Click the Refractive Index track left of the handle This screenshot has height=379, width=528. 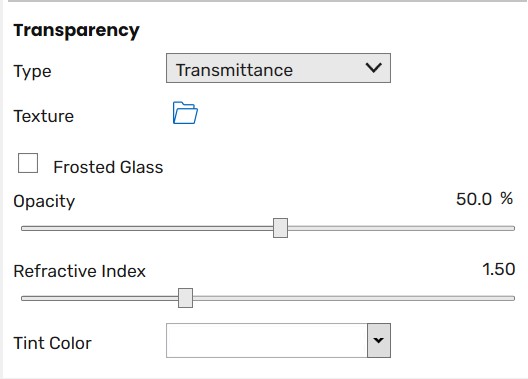[100, 298]
